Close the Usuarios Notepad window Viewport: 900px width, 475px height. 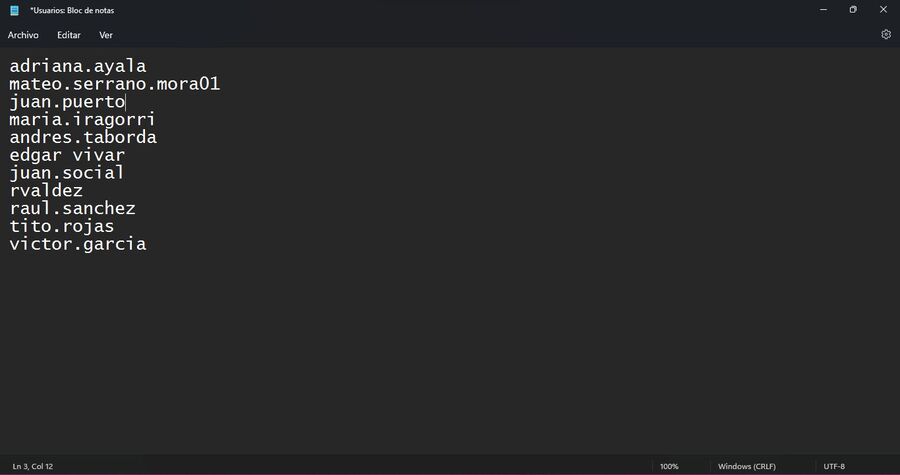coord(883,10)
